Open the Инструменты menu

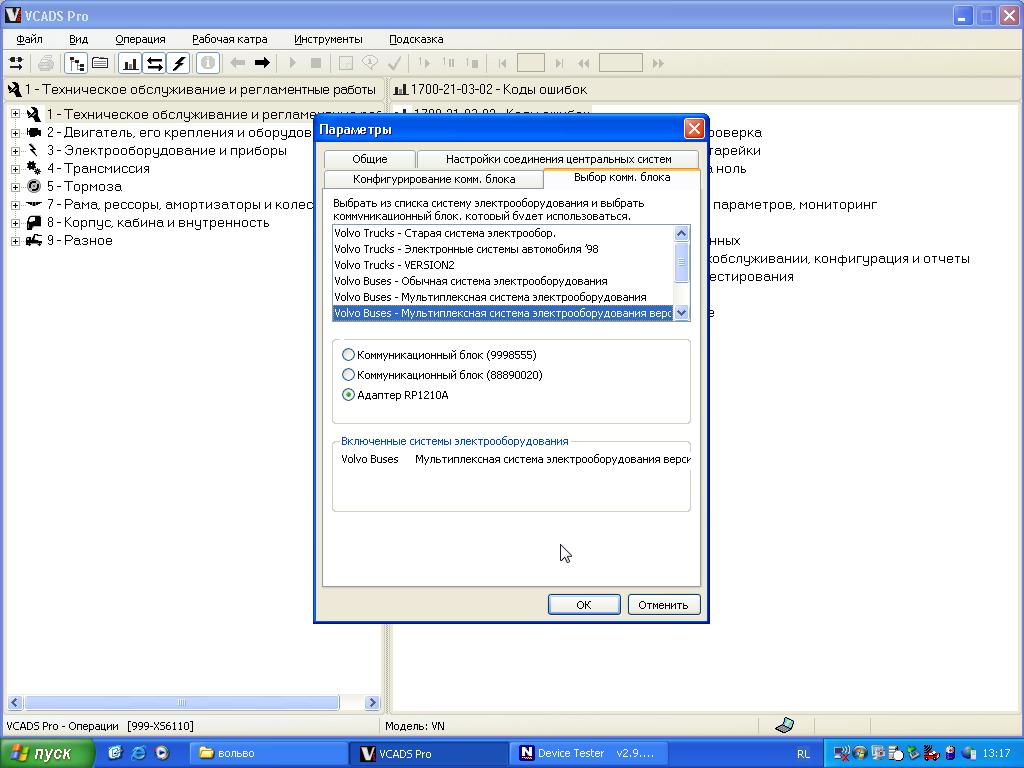click(328, 39)
